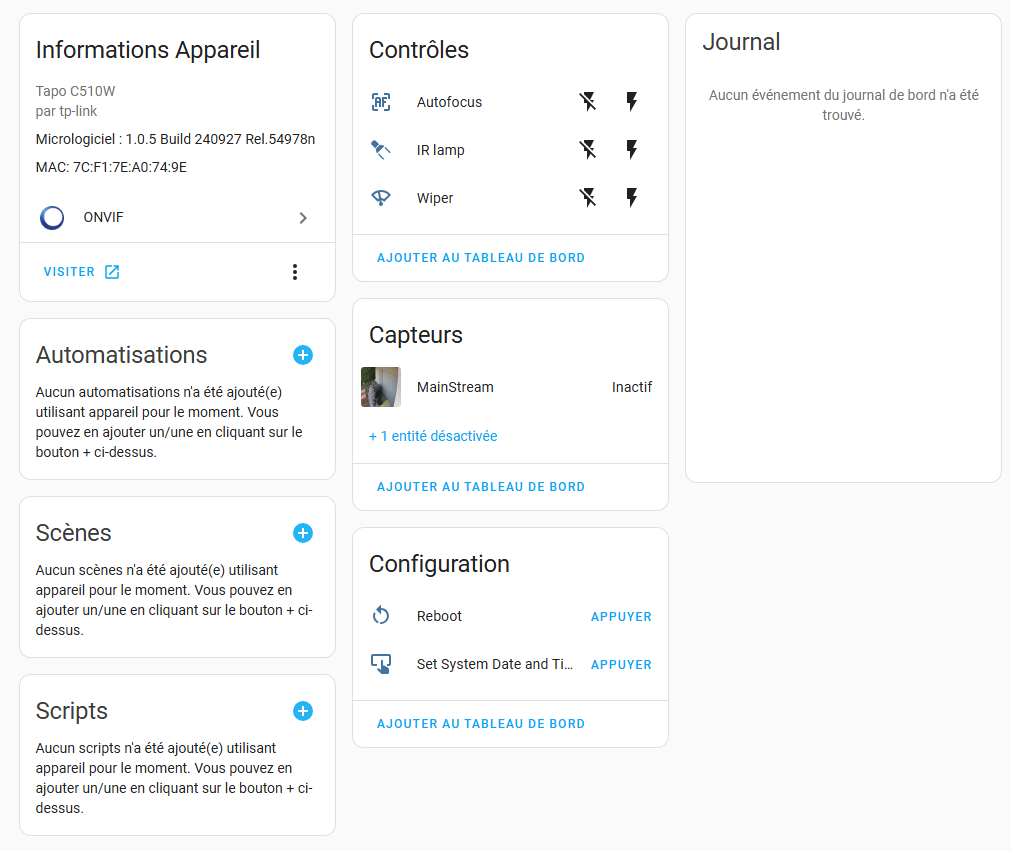Add a new script with plus icon
Viewport: 1011px width, 851px height.
click(303, 711)
